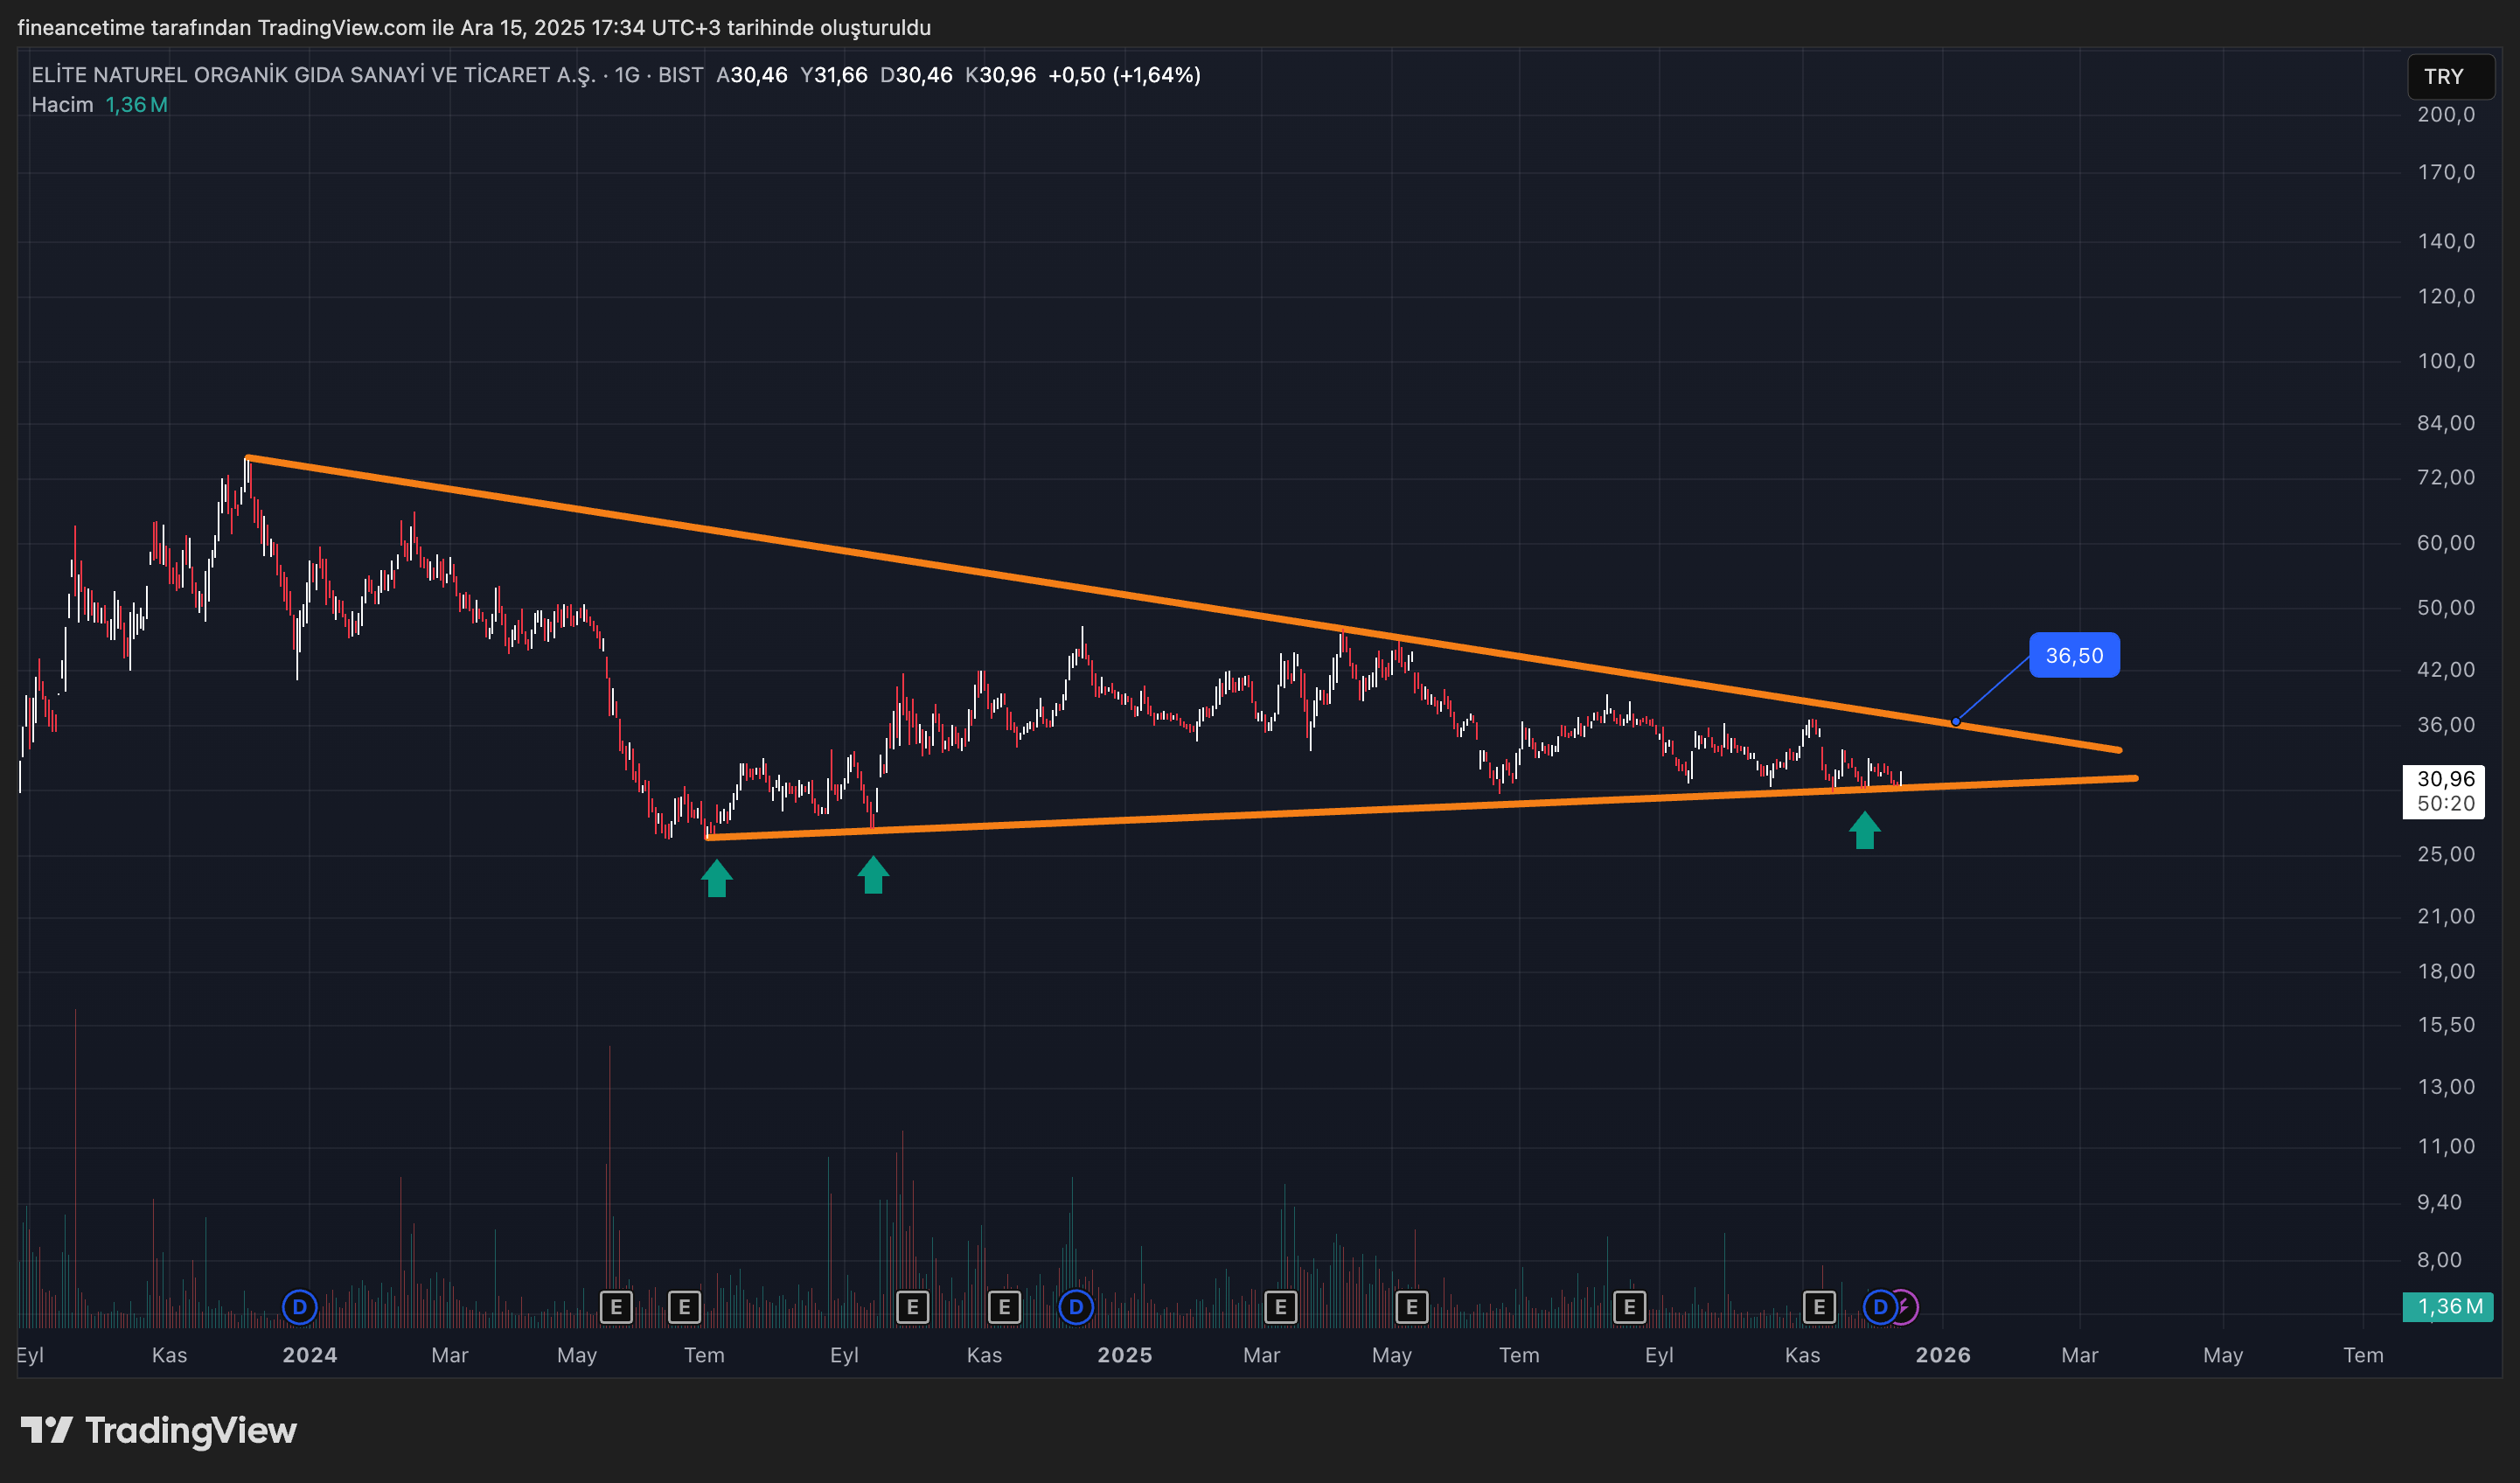
Task: Click the dividend D marker near 2024
Action: point(299,1306)
